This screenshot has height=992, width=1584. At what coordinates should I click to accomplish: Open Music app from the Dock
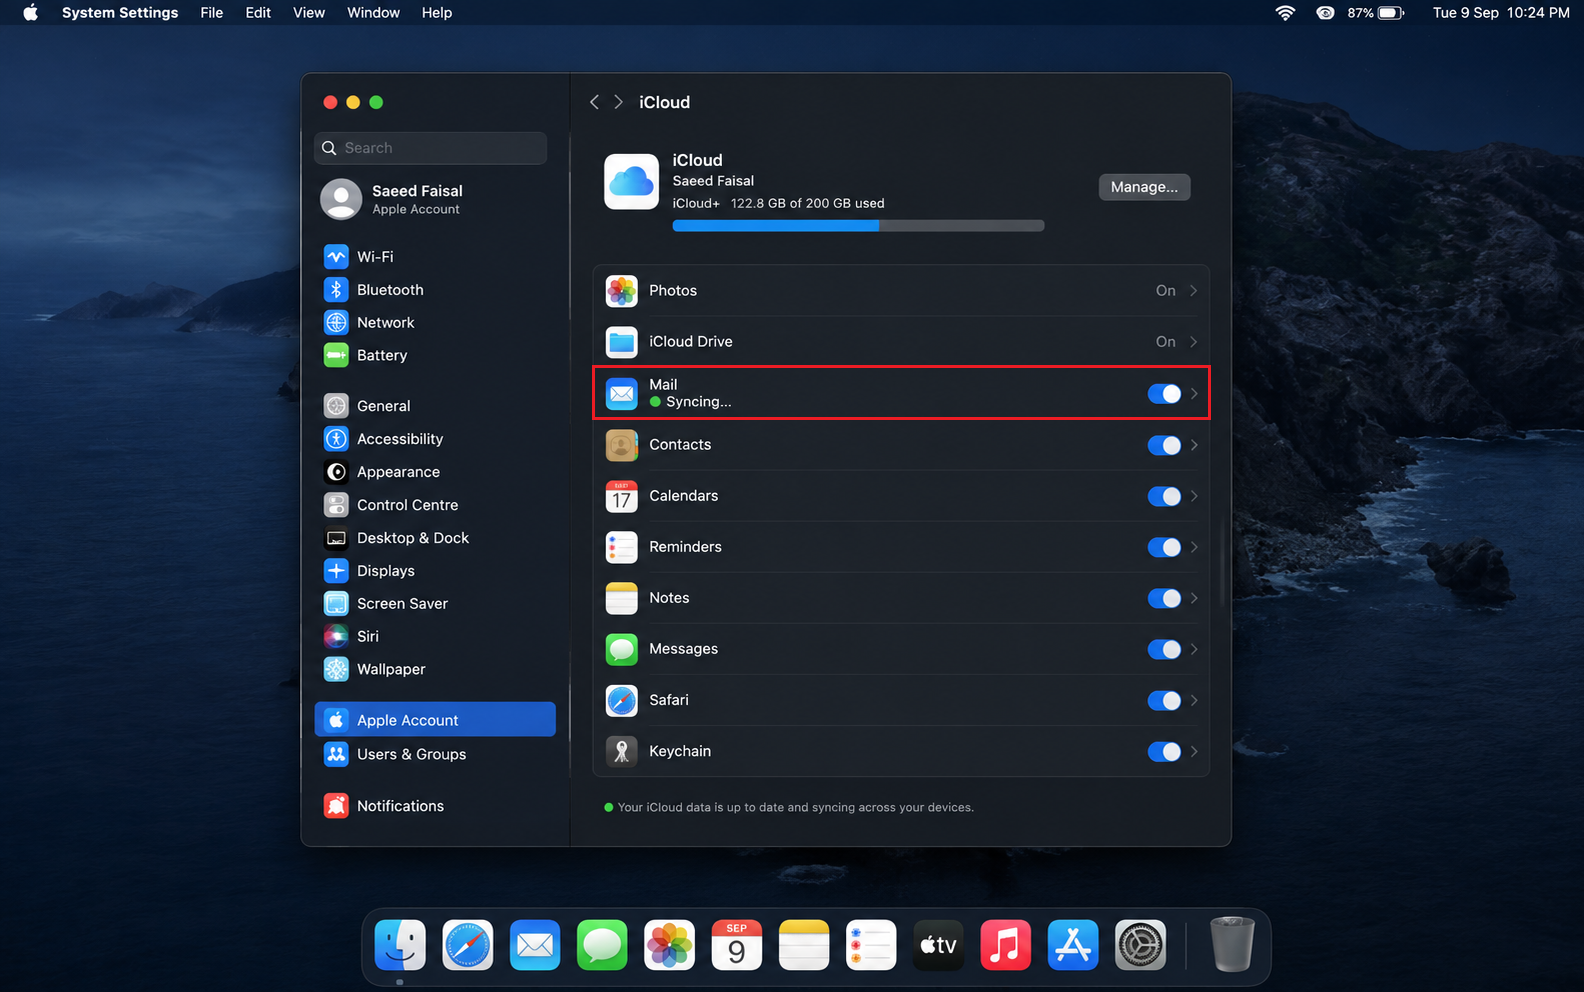1005,945
